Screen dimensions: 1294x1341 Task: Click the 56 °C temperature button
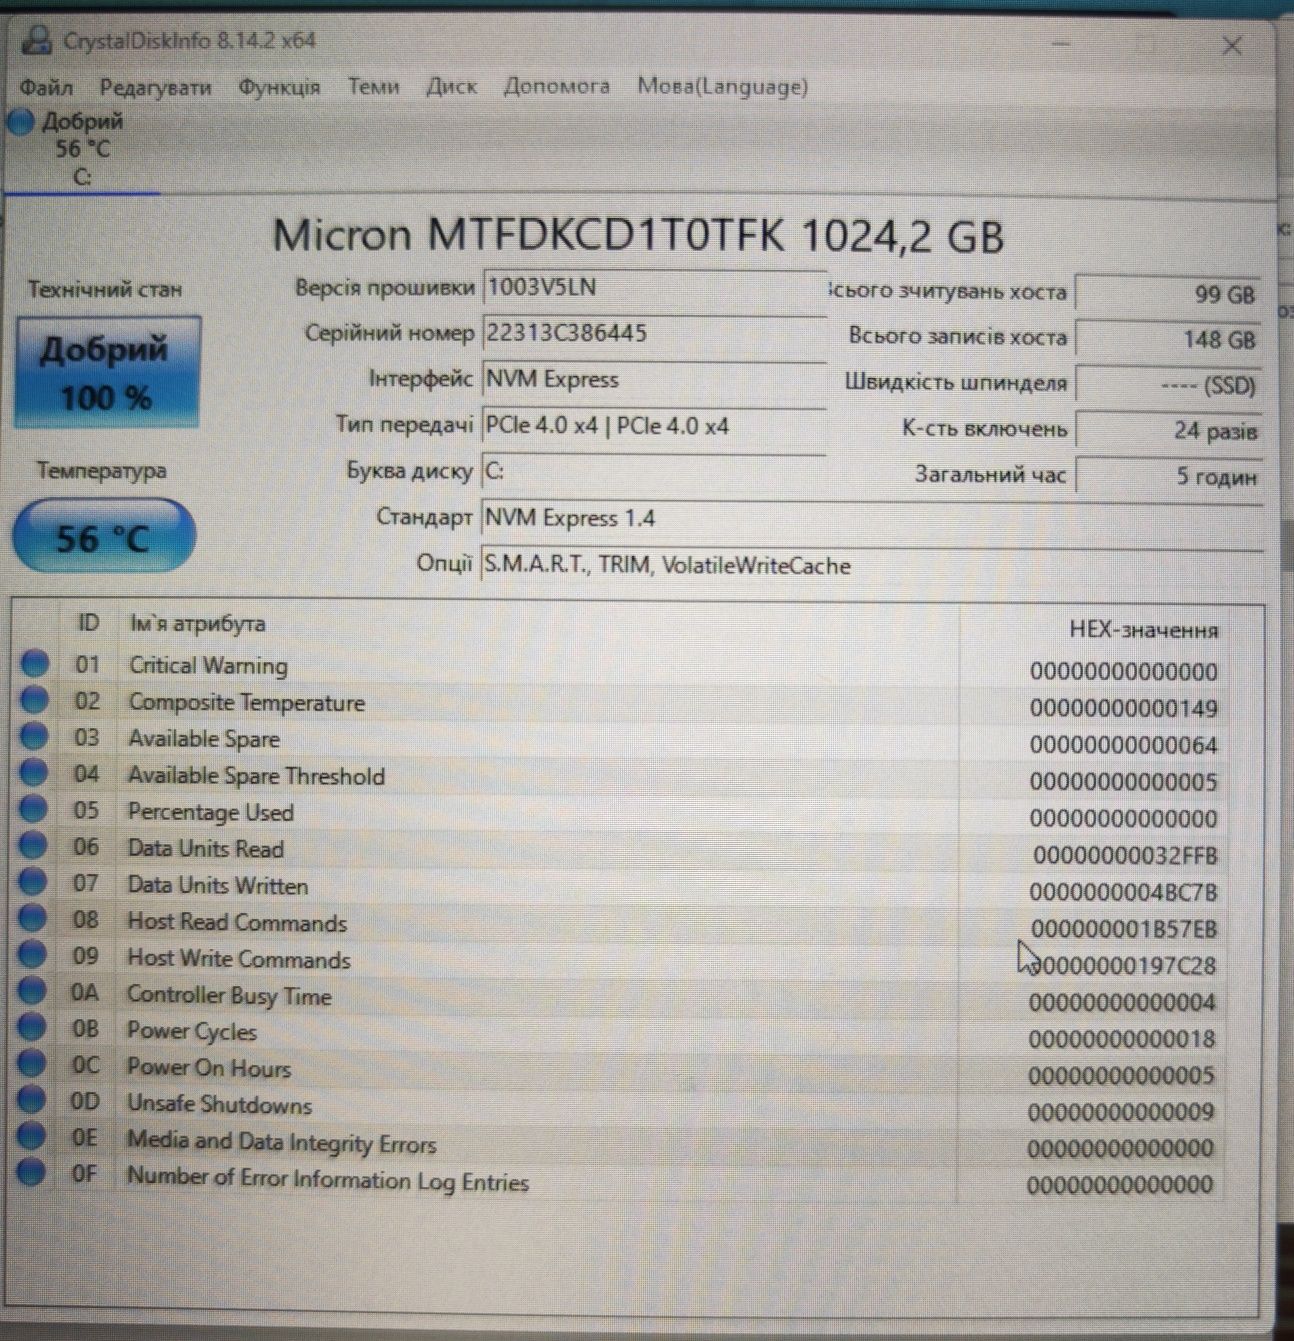click(103, 537)
